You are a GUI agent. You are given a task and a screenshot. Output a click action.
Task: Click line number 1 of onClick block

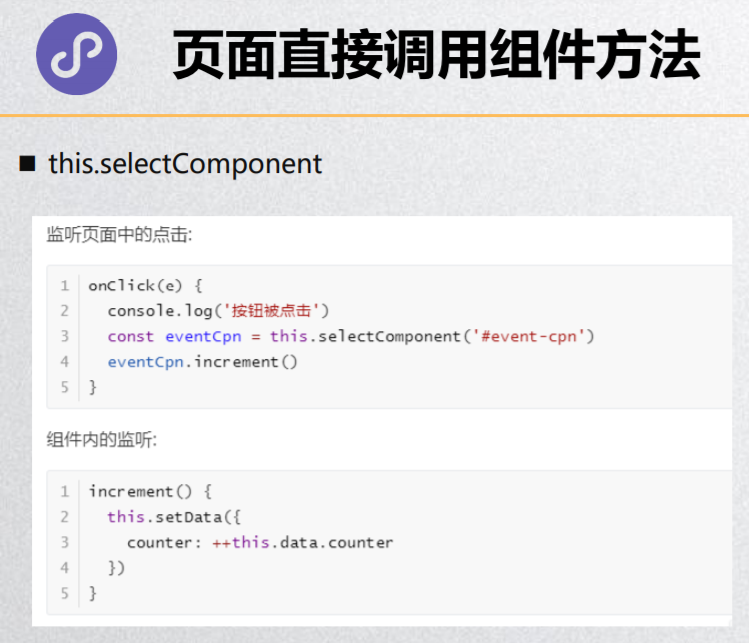[x=64, y=286]
